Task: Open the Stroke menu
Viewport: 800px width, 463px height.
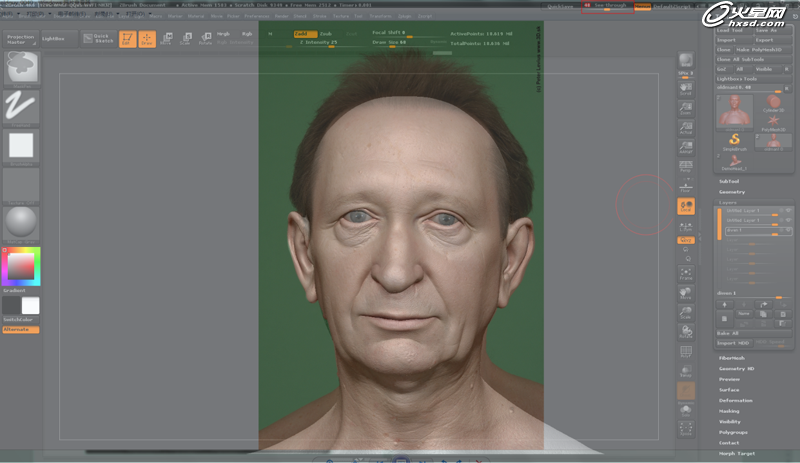Action: (x=319, y=16)
